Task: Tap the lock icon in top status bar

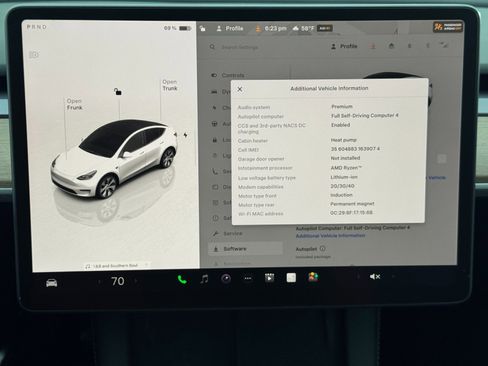Action: coord(203,29)
